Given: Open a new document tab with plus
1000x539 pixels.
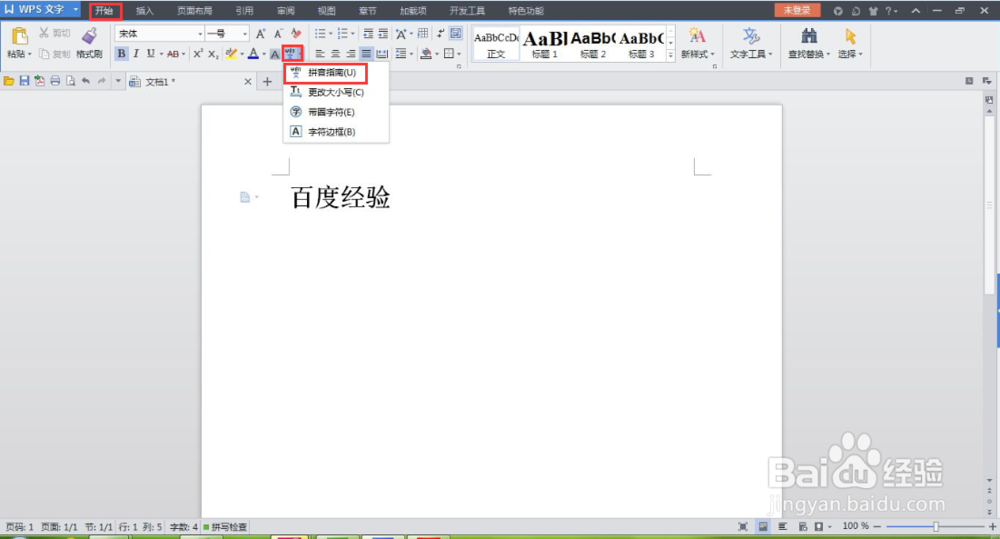Looking at the screenshot, I should (x=267, y=82).
